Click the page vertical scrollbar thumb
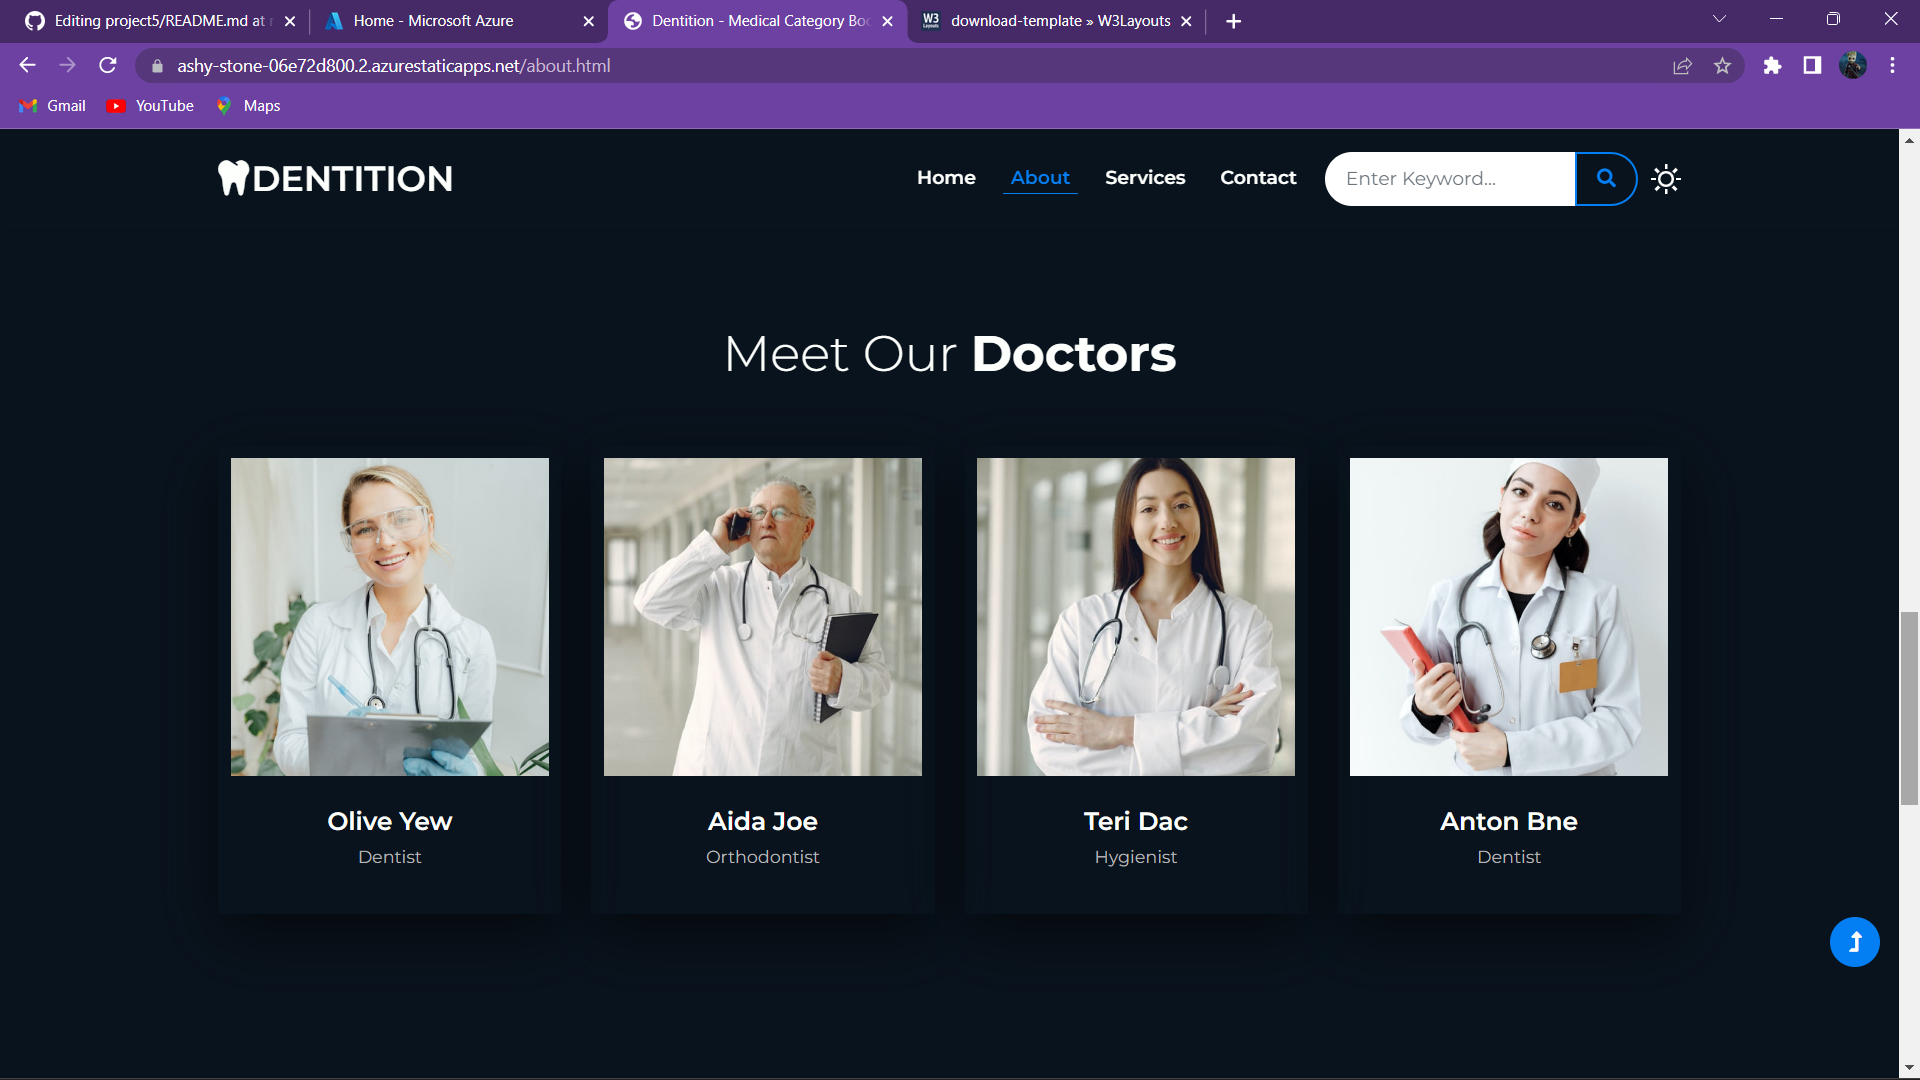Screen dimensions: 1920x1080 pos(1909,708)
